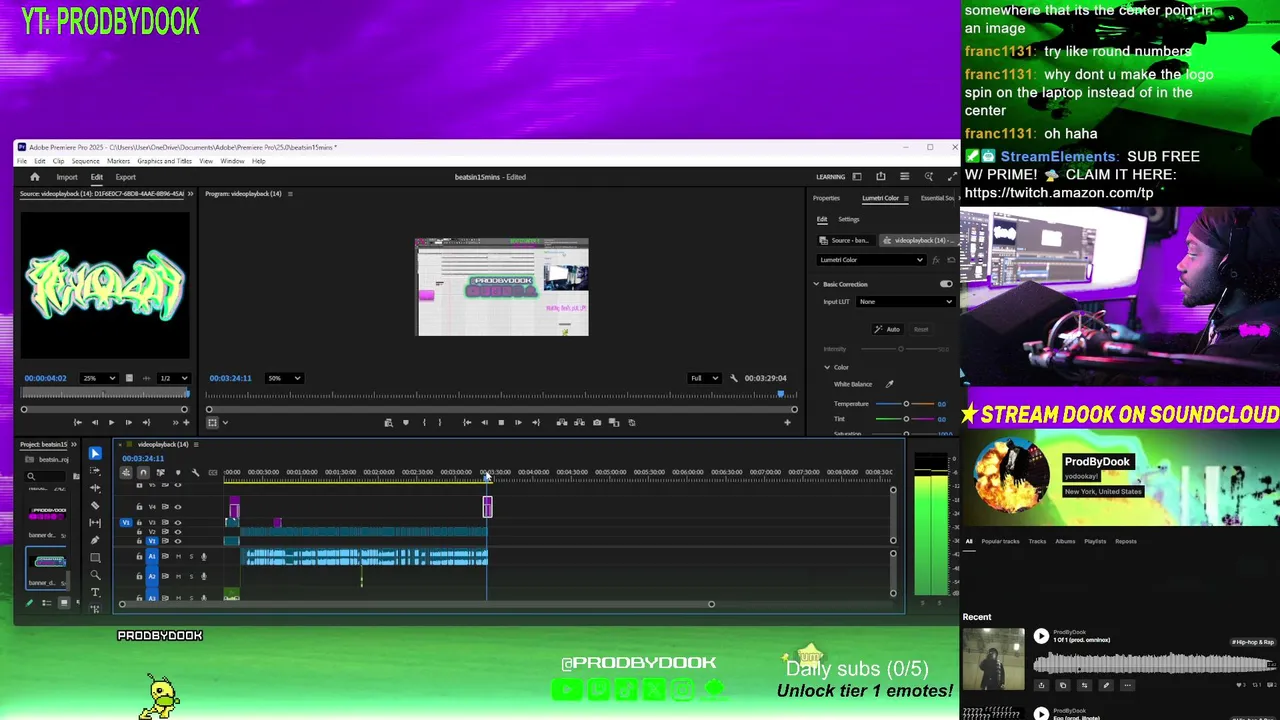Open Program monitor button editor plus
Viewport: 1280px width, 720px height.
(x=787, y=422)
